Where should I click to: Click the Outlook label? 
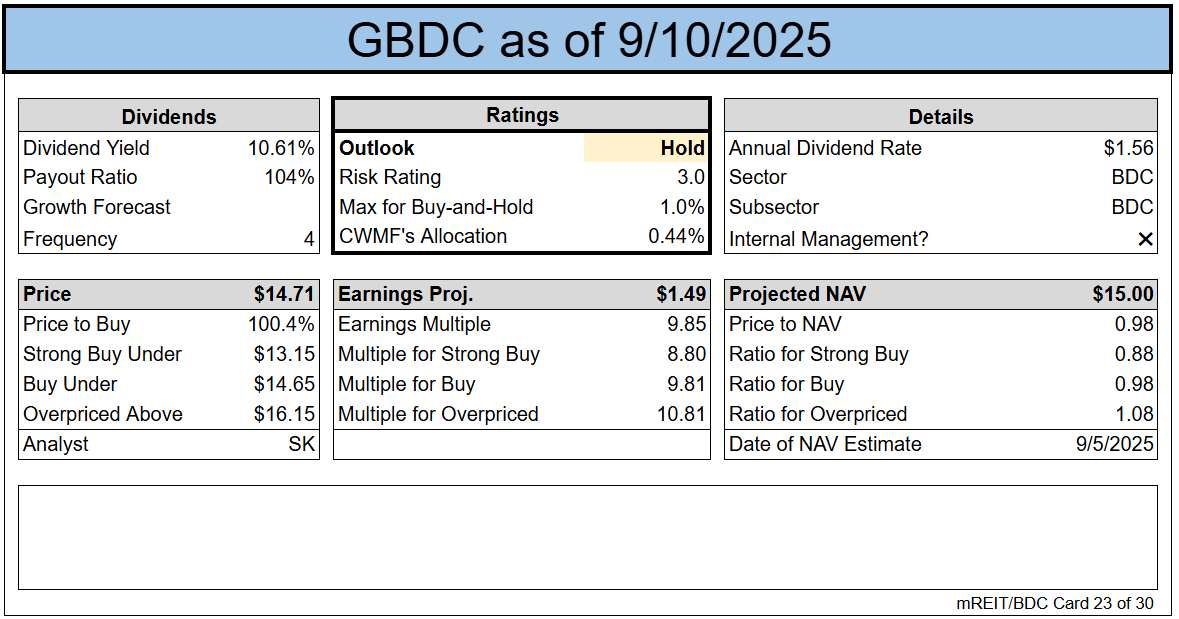pyautogui.click(x=377, y=148)
